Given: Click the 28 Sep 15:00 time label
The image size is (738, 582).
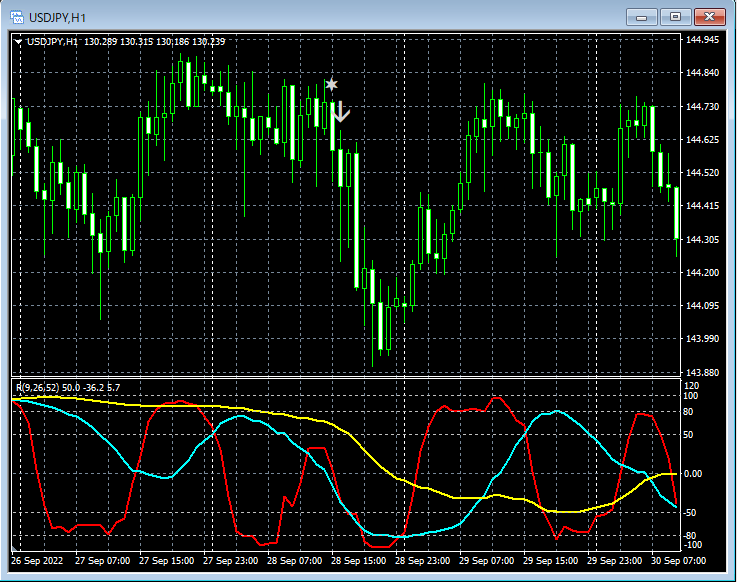Looking at the screenshot, I should pyautogui.click(x=360, y=562).
